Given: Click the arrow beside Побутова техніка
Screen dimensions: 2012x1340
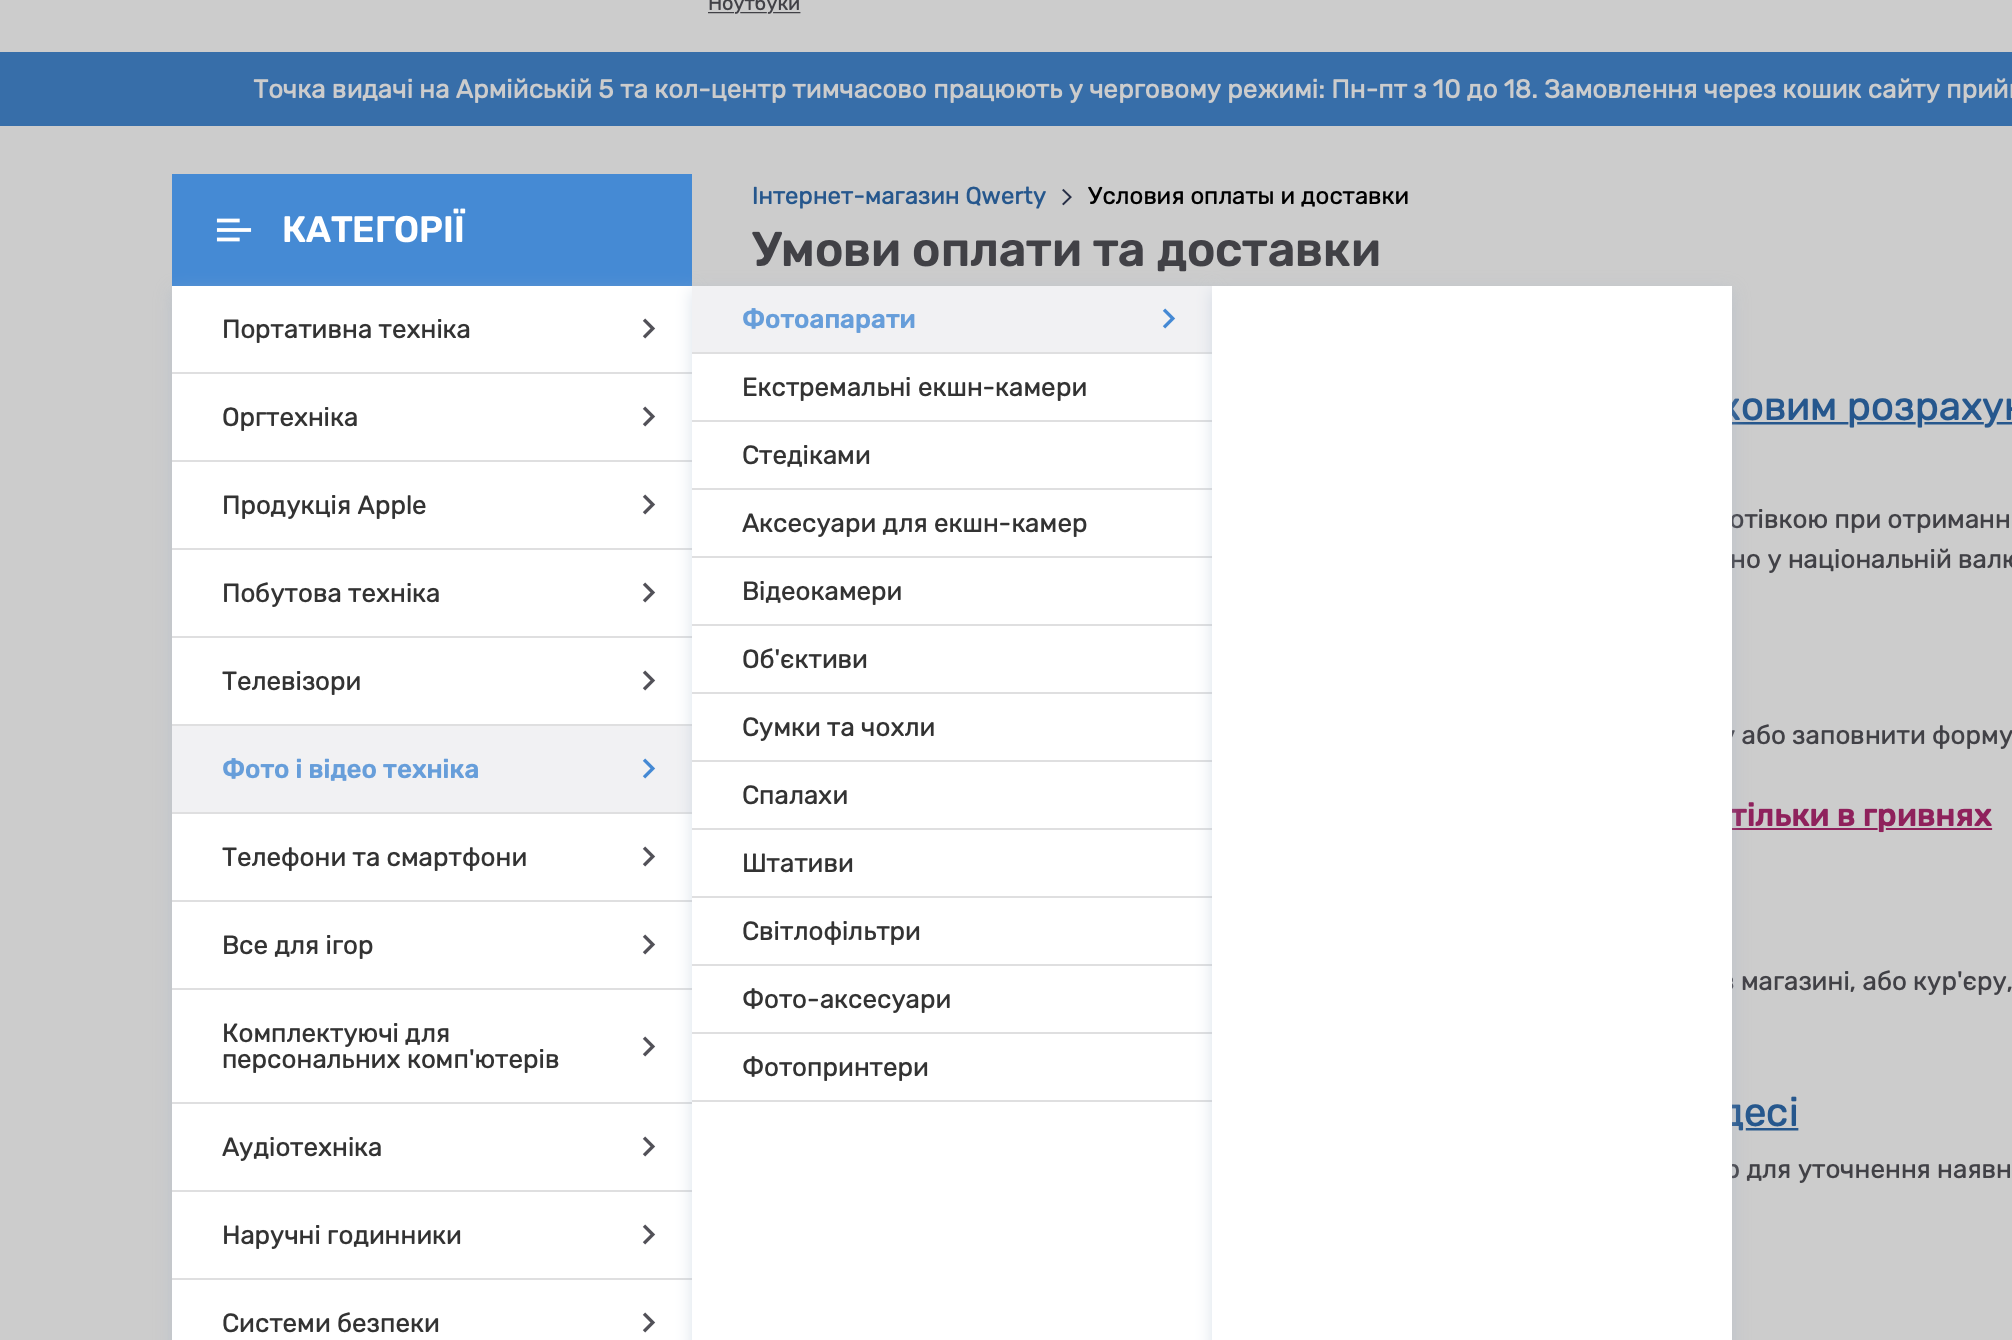Looking at the screenshot, I should [648, 593].
